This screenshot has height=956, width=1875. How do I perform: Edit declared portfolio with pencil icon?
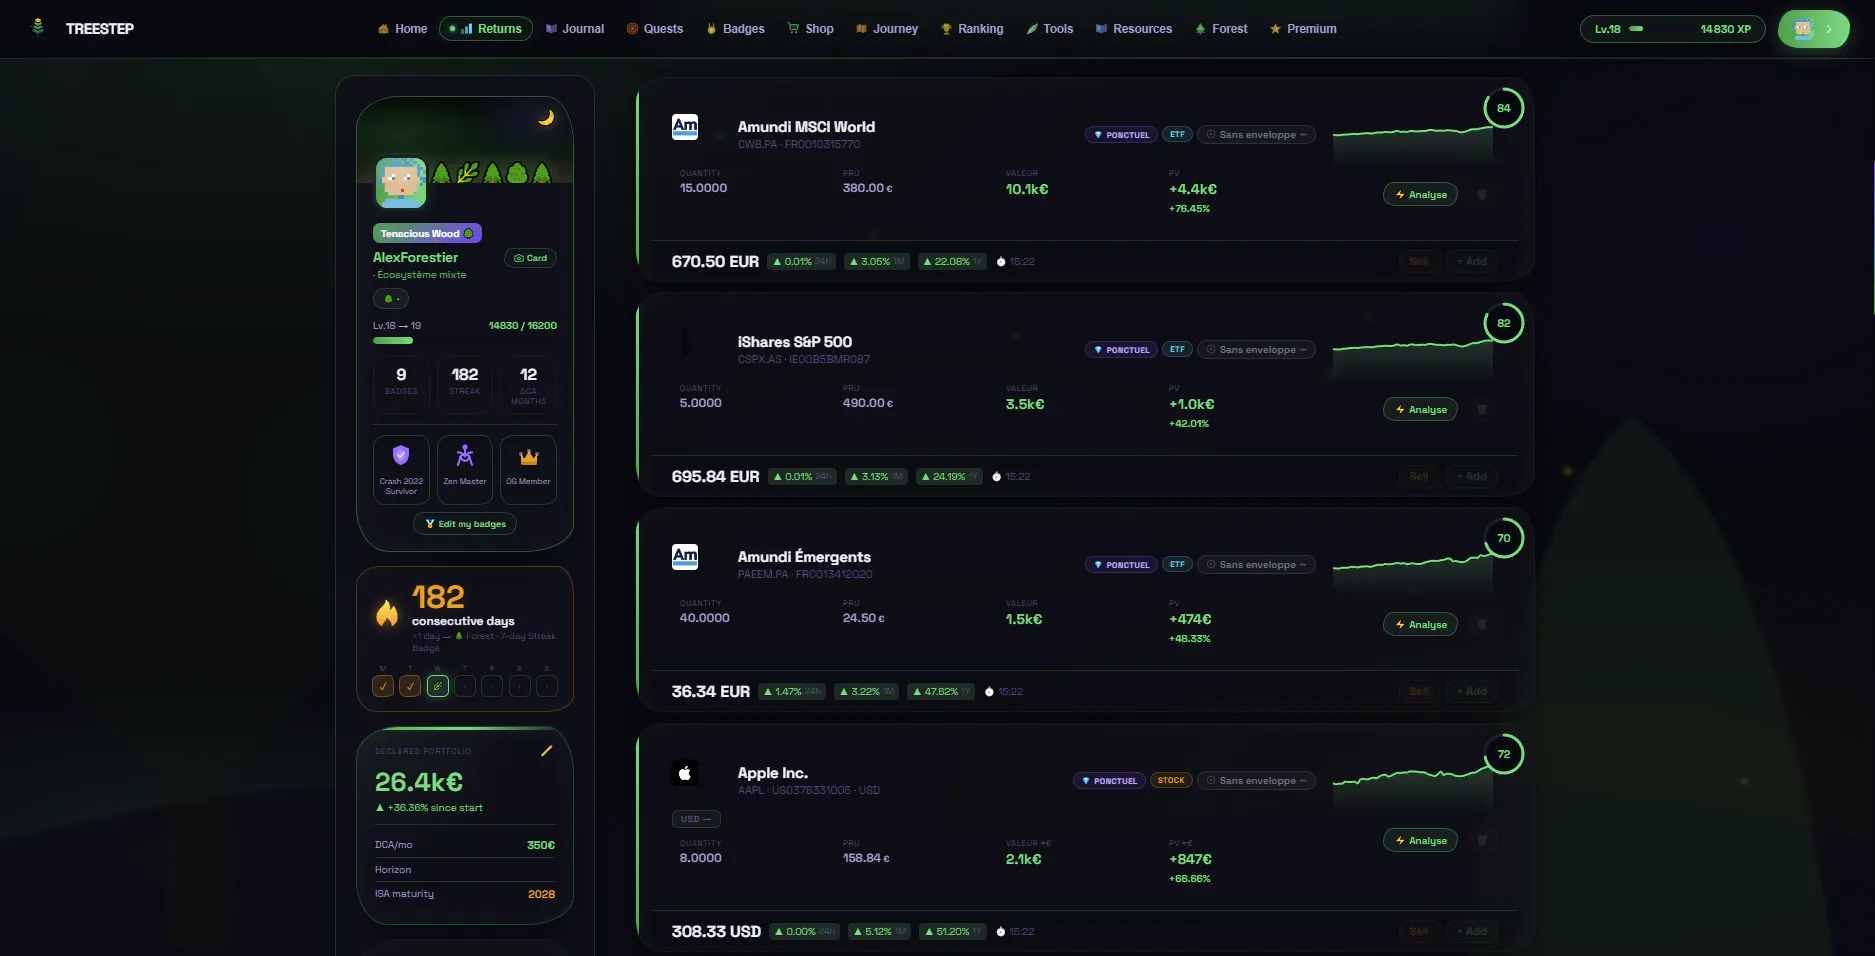(547, 751)
